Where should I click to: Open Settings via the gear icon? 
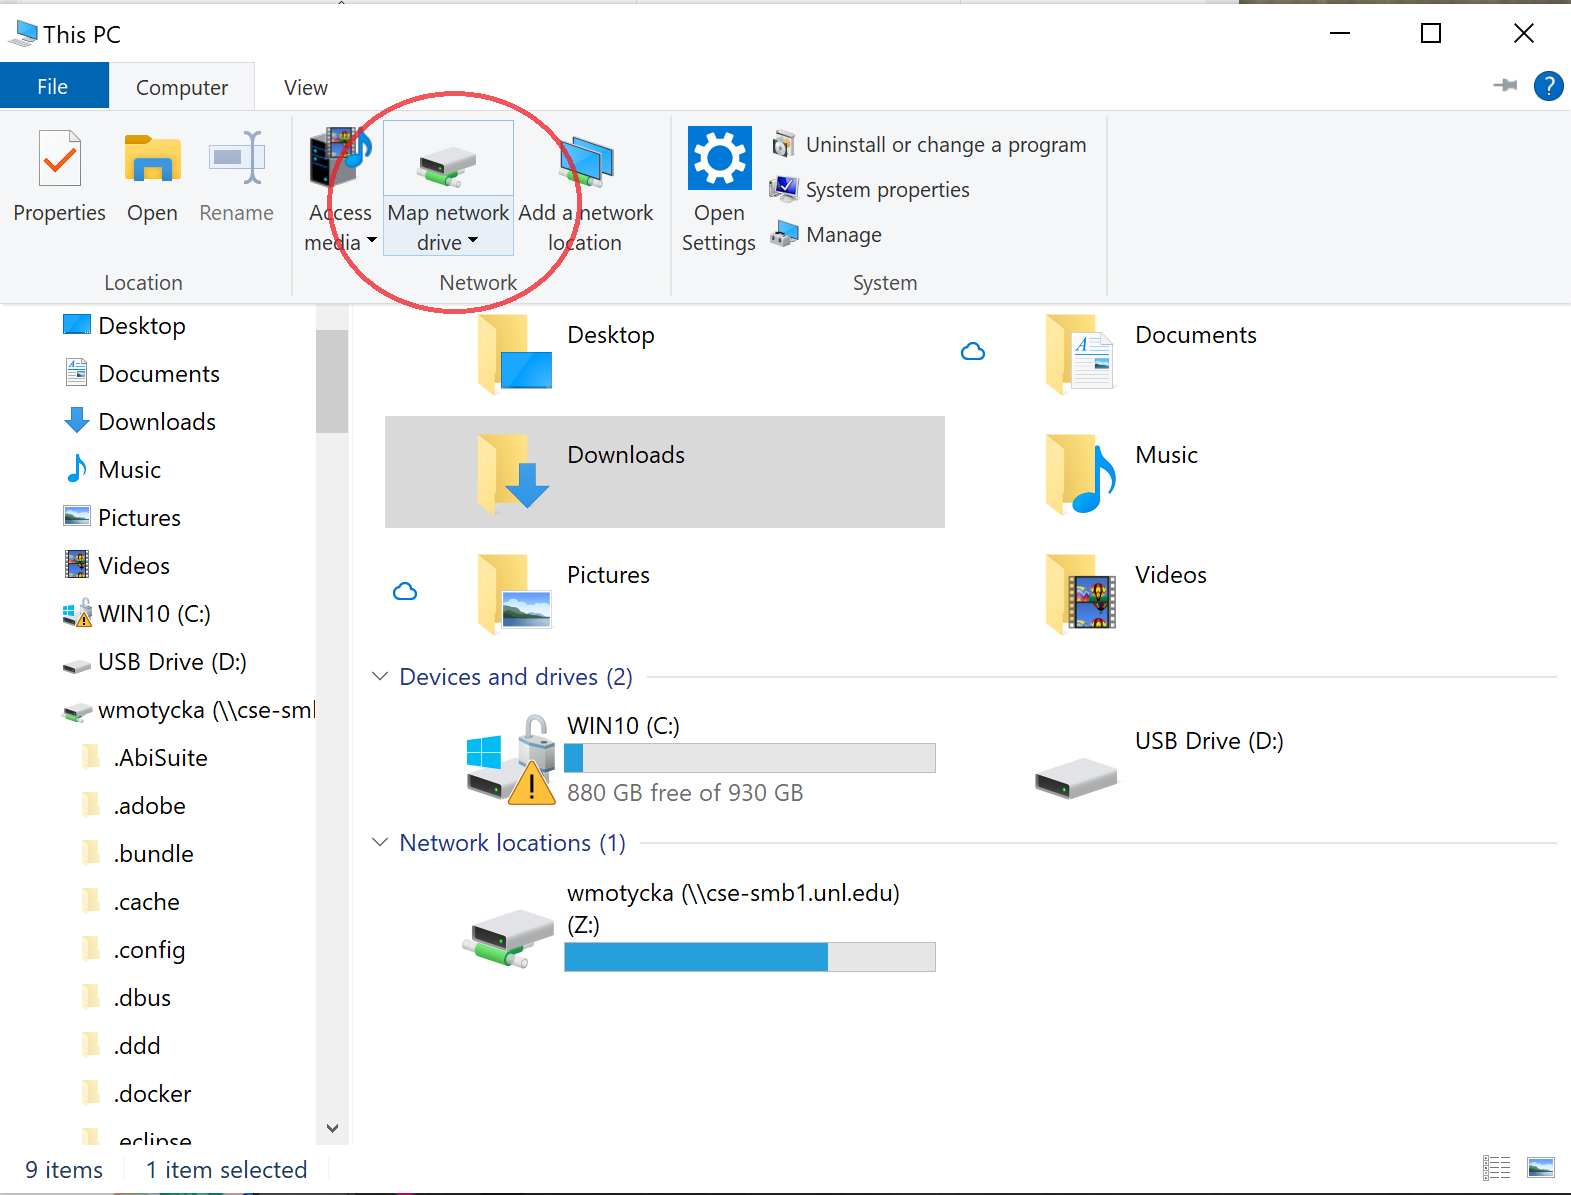coord(719,159)
